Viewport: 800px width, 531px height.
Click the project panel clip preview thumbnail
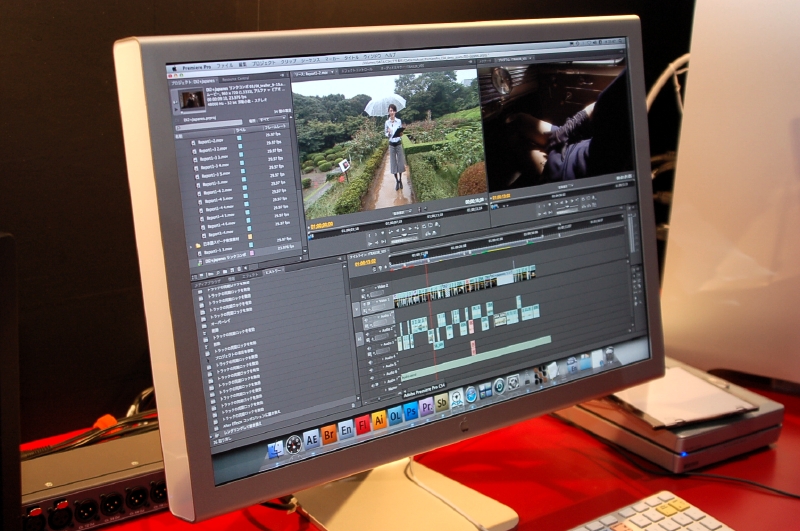(192, 98)
